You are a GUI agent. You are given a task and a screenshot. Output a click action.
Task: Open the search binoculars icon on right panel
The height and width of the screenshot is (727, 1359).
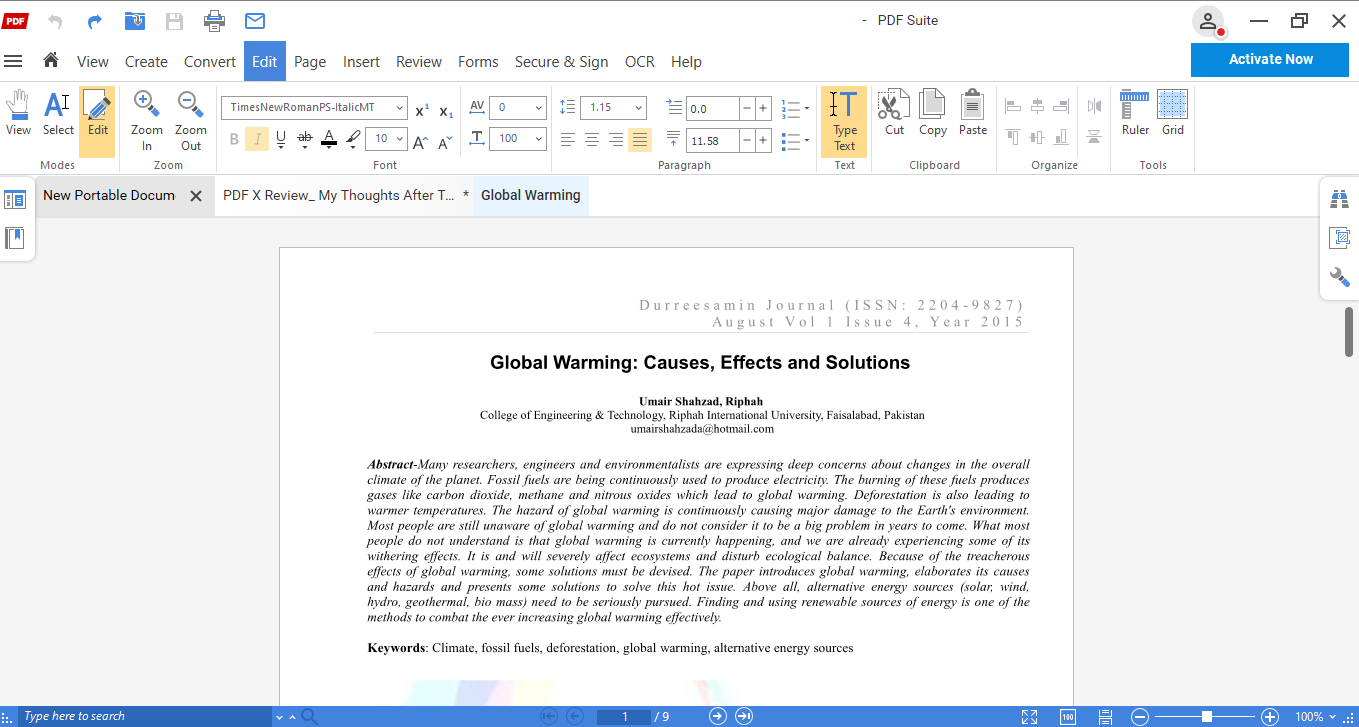(x=1339, y=198)
